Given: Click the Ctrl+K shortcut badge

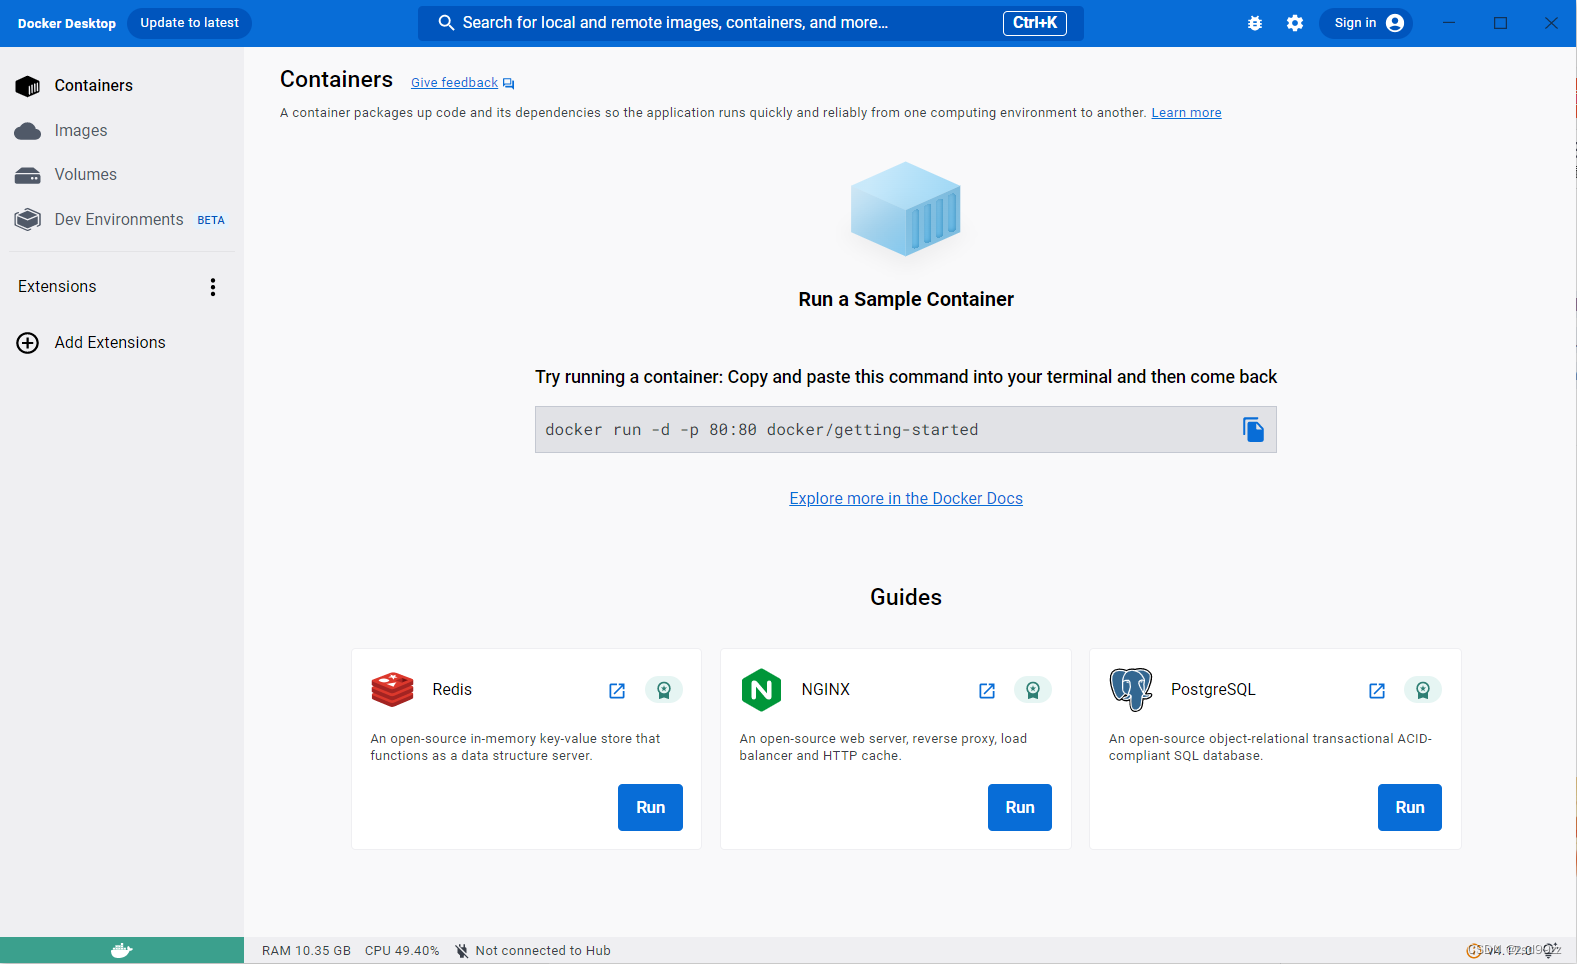Looking at the screenshot, I should (x=1035, y=23).
